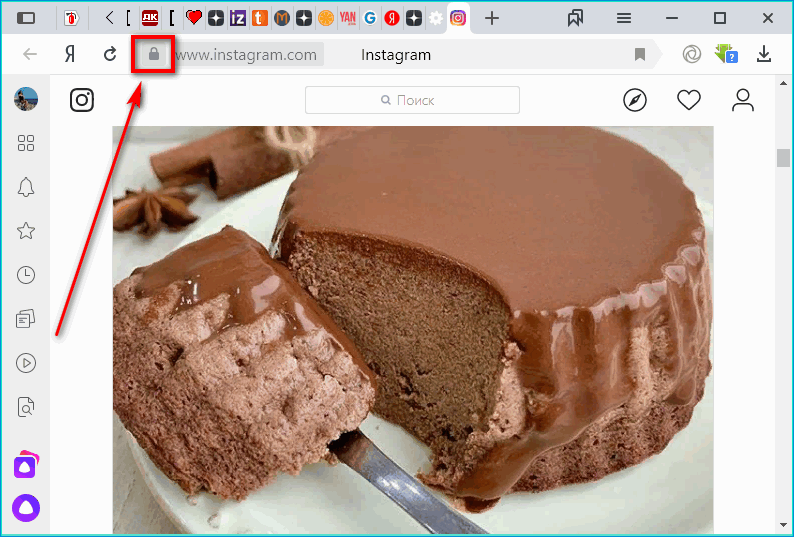Open the Instagram home logo
The height and width of the screenshot is (537, 794).
[81, 100]
